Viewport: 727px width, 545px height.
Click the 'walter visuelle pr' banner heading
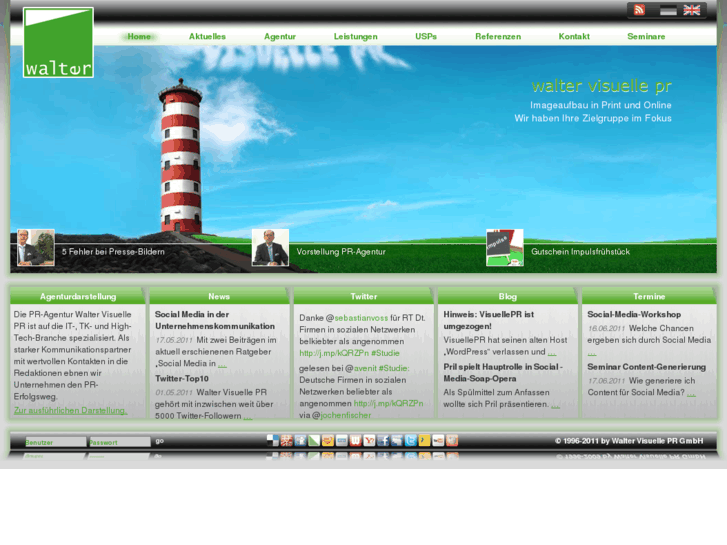(x=601, y=86)
